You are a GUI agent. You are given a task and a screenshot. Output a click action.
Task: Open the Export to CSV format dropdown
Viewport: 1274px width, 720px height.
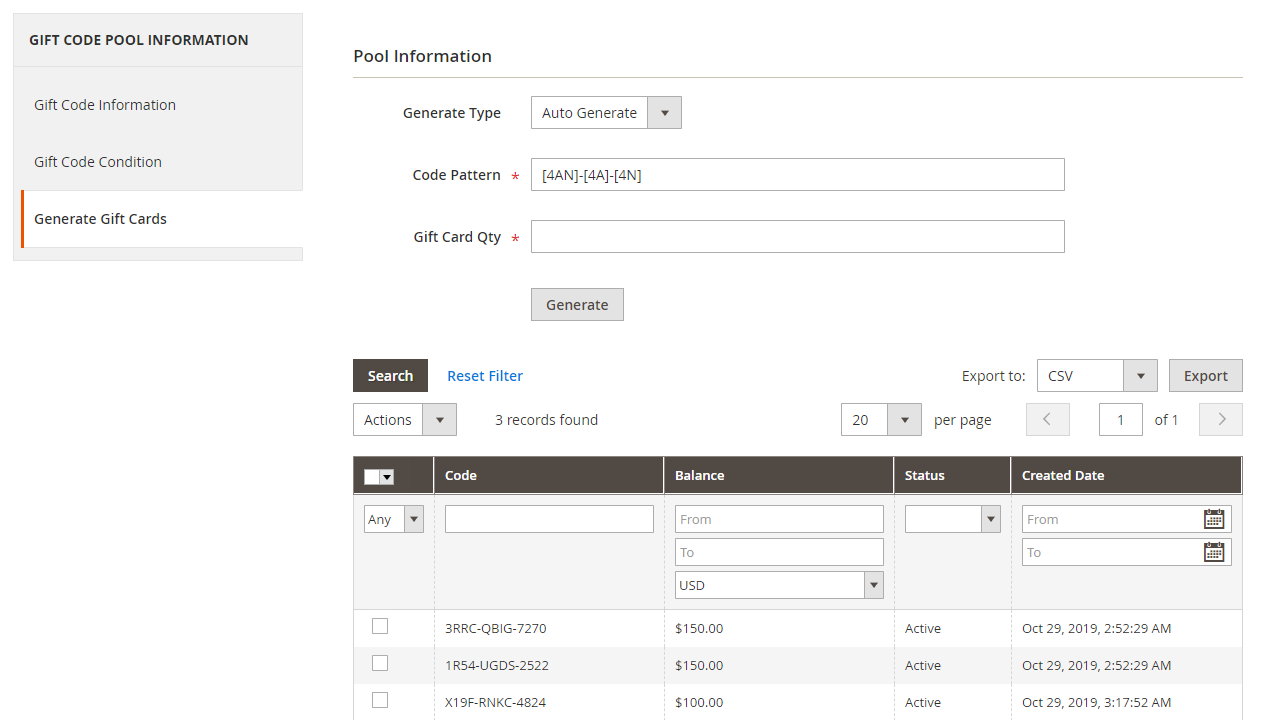[x=1096, y=376]
